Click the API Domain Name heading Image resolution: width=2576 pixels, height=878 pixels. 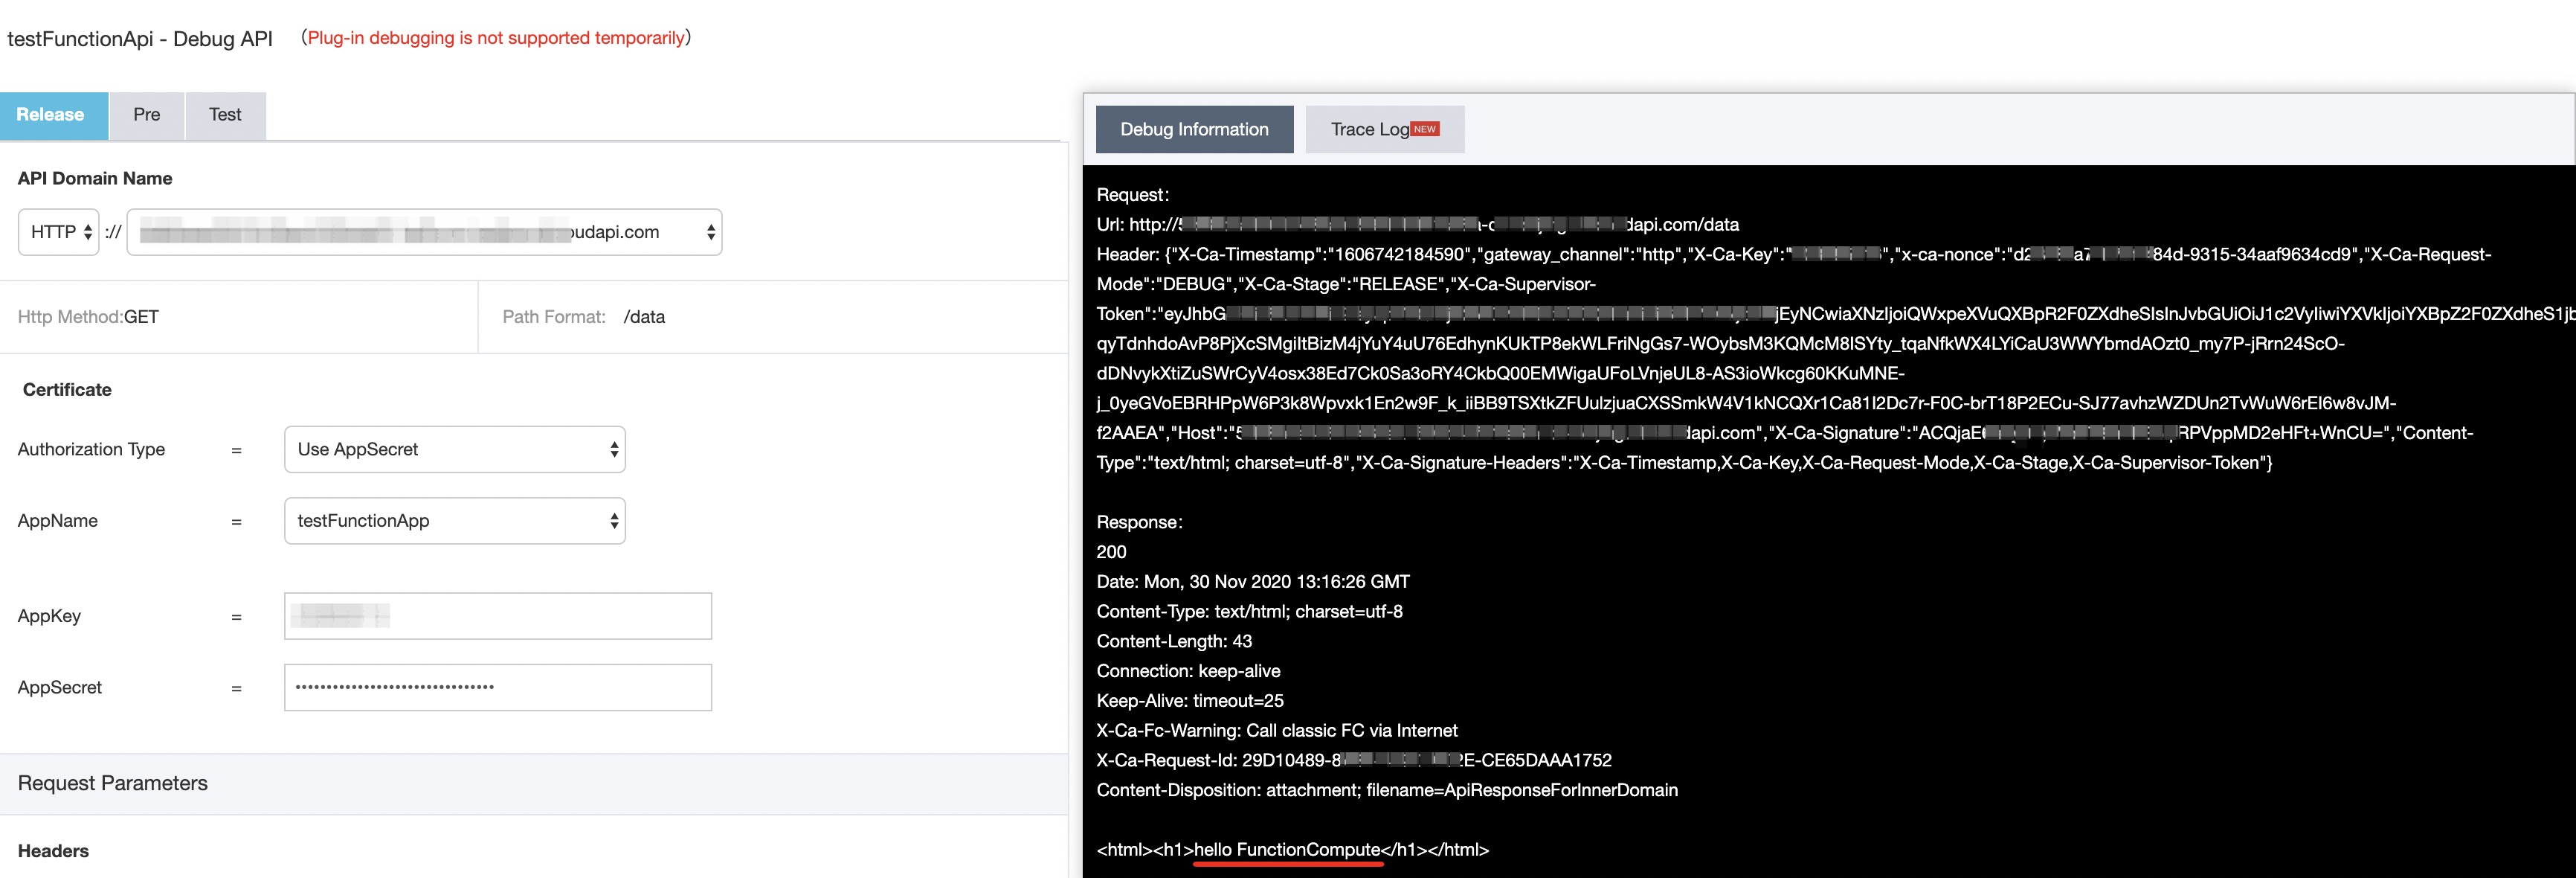95,179
